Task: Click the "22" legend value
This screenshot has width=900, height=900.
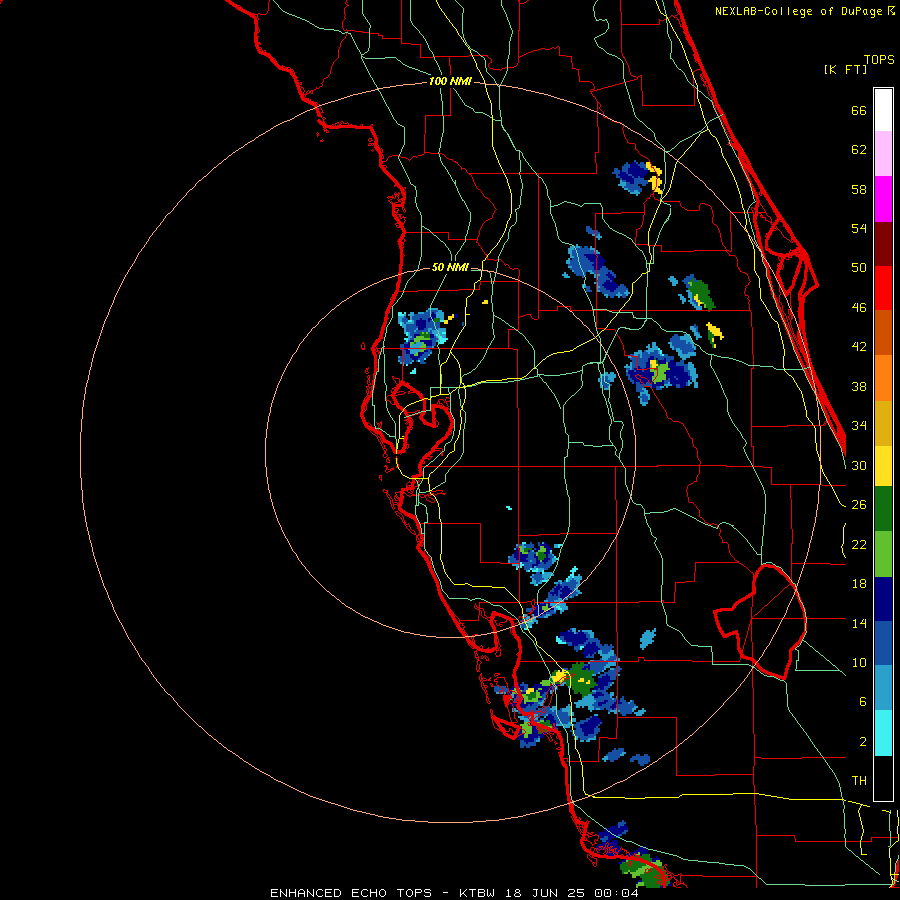Action: (859, 545)
